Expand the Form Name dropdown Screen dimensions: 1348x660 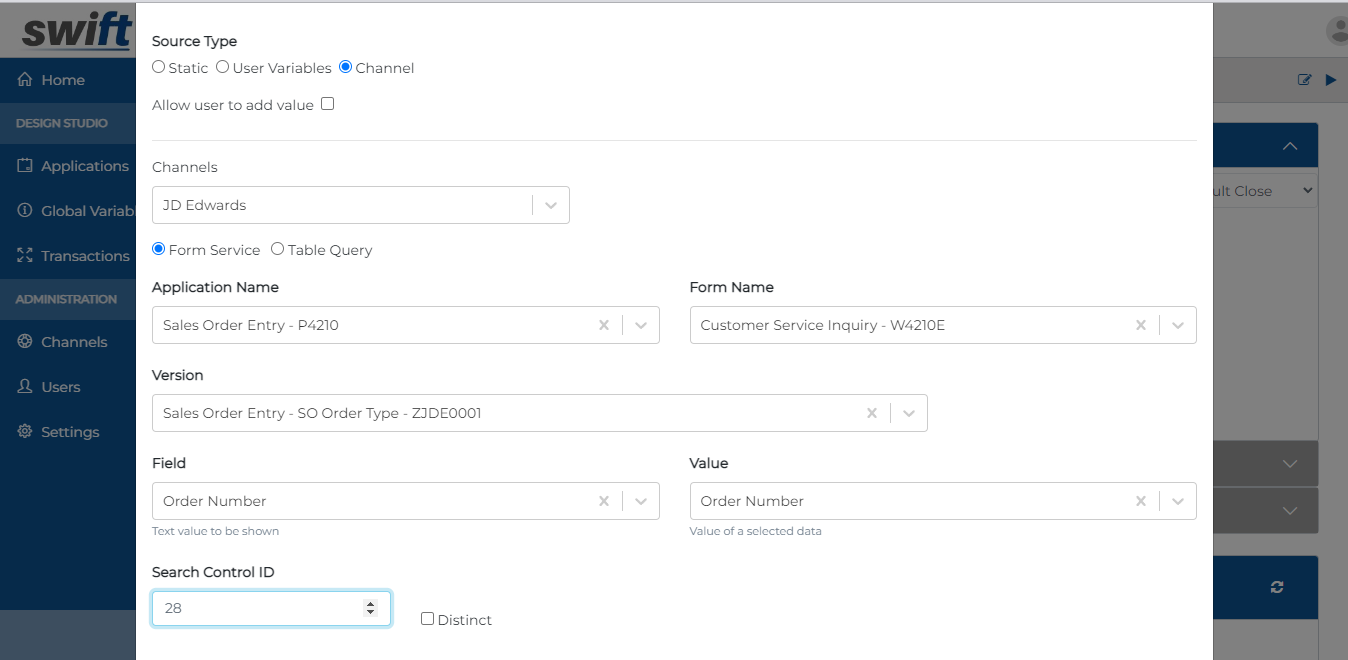pos(1177,324)
